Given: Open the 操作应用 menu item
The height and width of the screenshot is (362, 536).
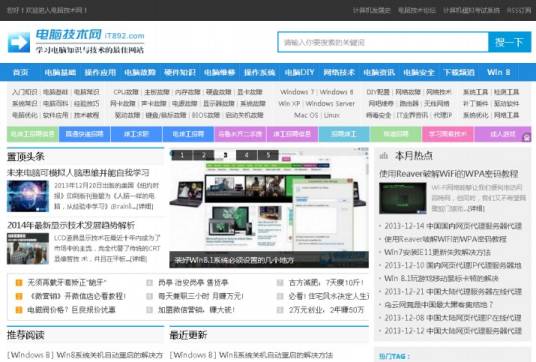Looking at the screenshot, I should coord(100,72).
